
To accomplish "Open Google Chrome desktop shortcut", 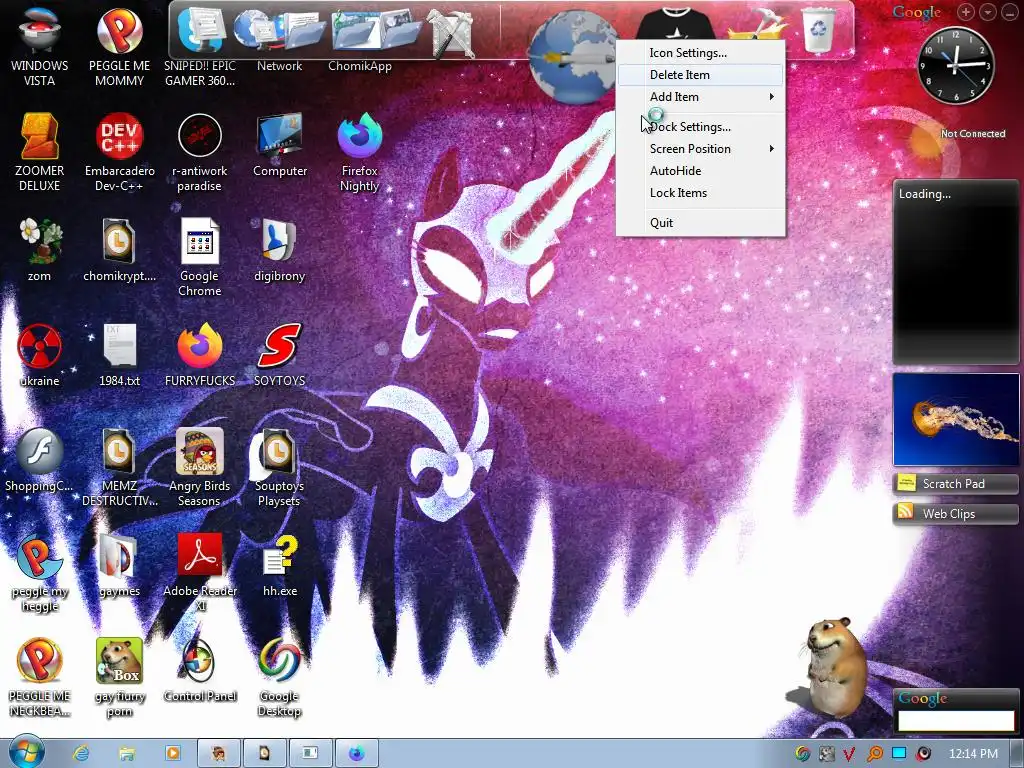I will tap(199, 257).
